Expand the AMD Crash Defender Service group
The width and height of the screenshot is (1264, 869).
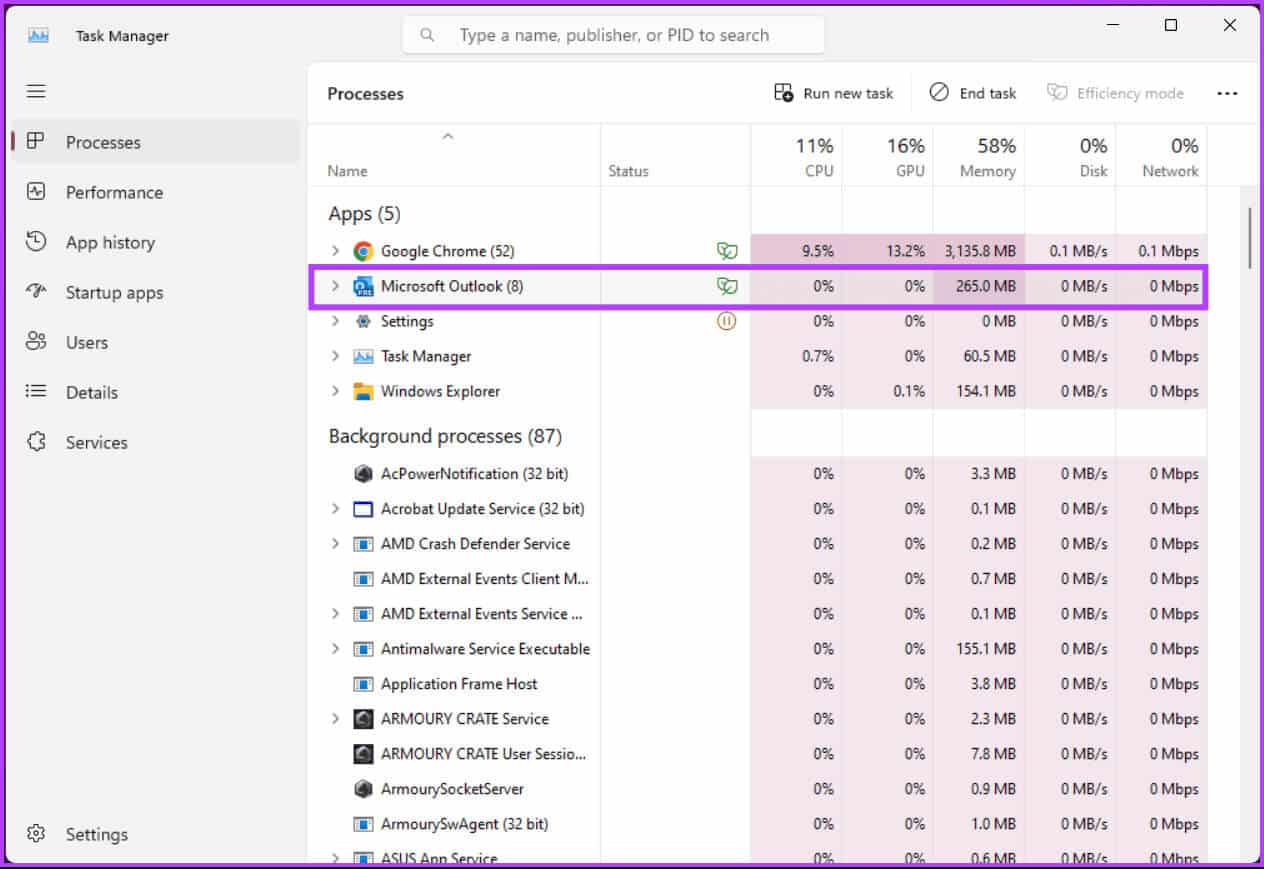[x=335, y=544]
